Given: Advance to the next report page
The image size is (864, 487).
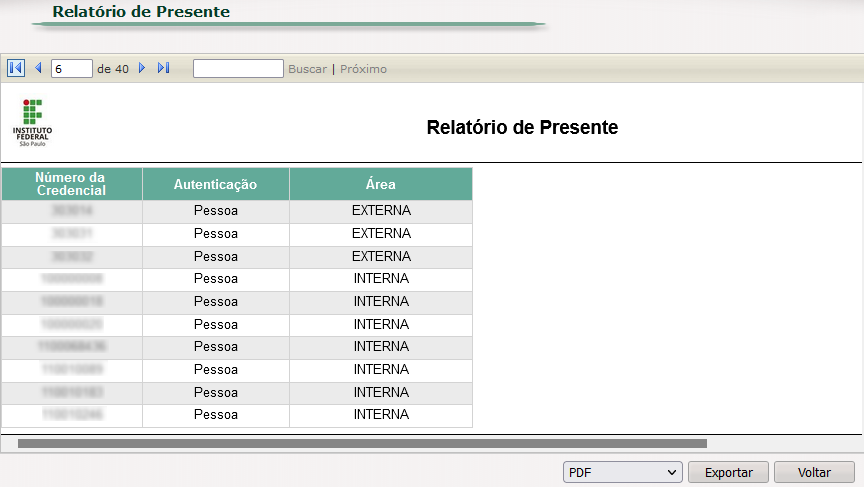Looking at the screenshot, I should (142, 68).
